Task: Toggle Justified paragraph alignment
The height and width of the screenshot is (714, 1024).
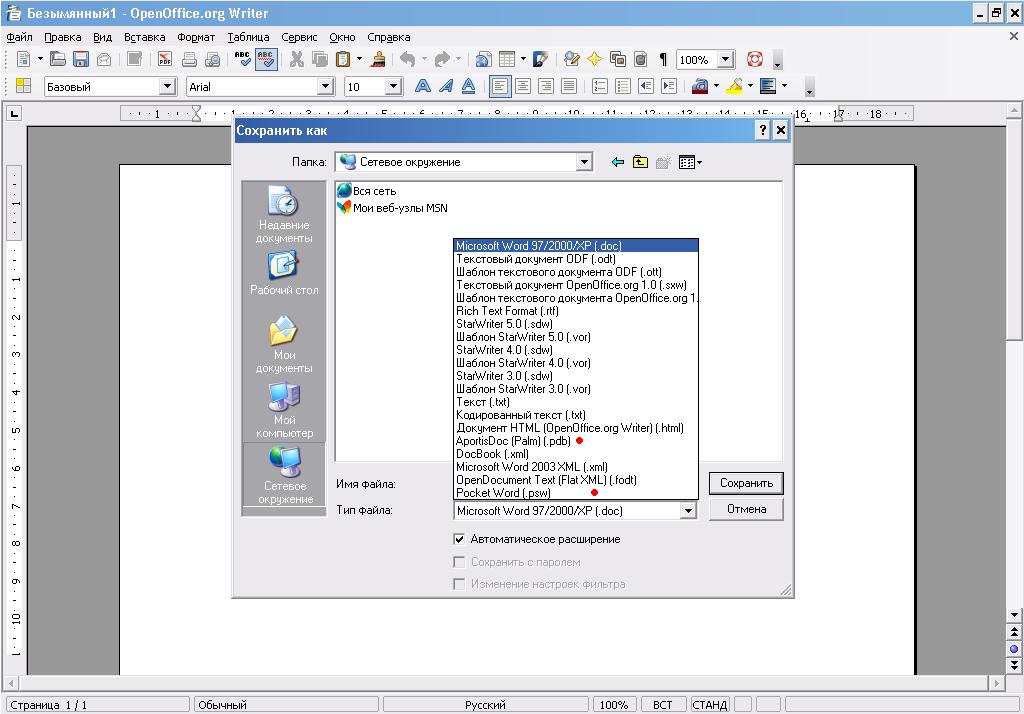Action: tap(569, 86)
